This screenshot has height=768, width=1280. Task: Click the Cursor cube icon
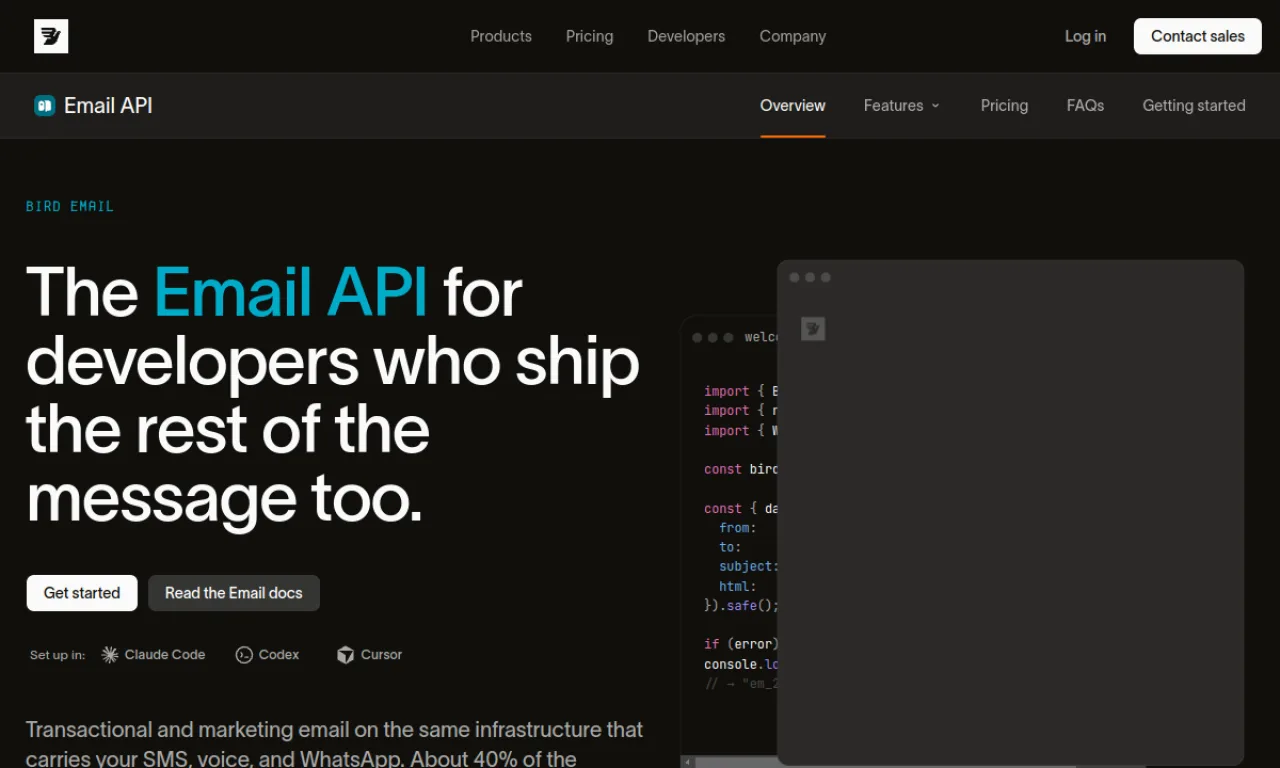coord(346,655)
